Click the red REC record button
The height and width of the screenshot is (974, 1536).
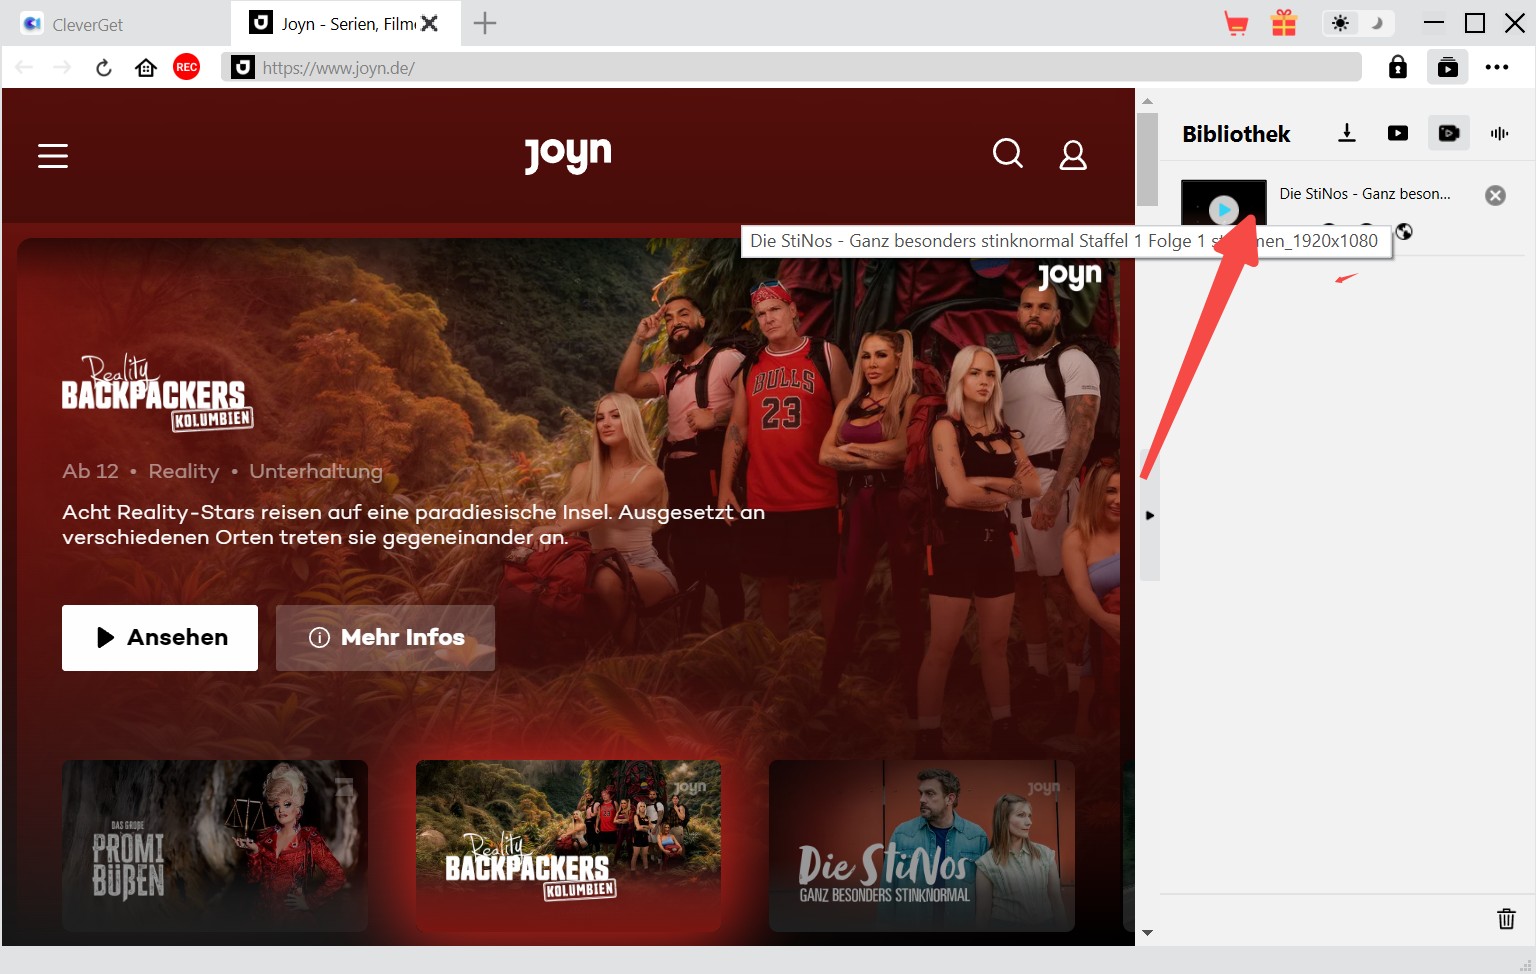pyautogui.click(x=187, y=67)
